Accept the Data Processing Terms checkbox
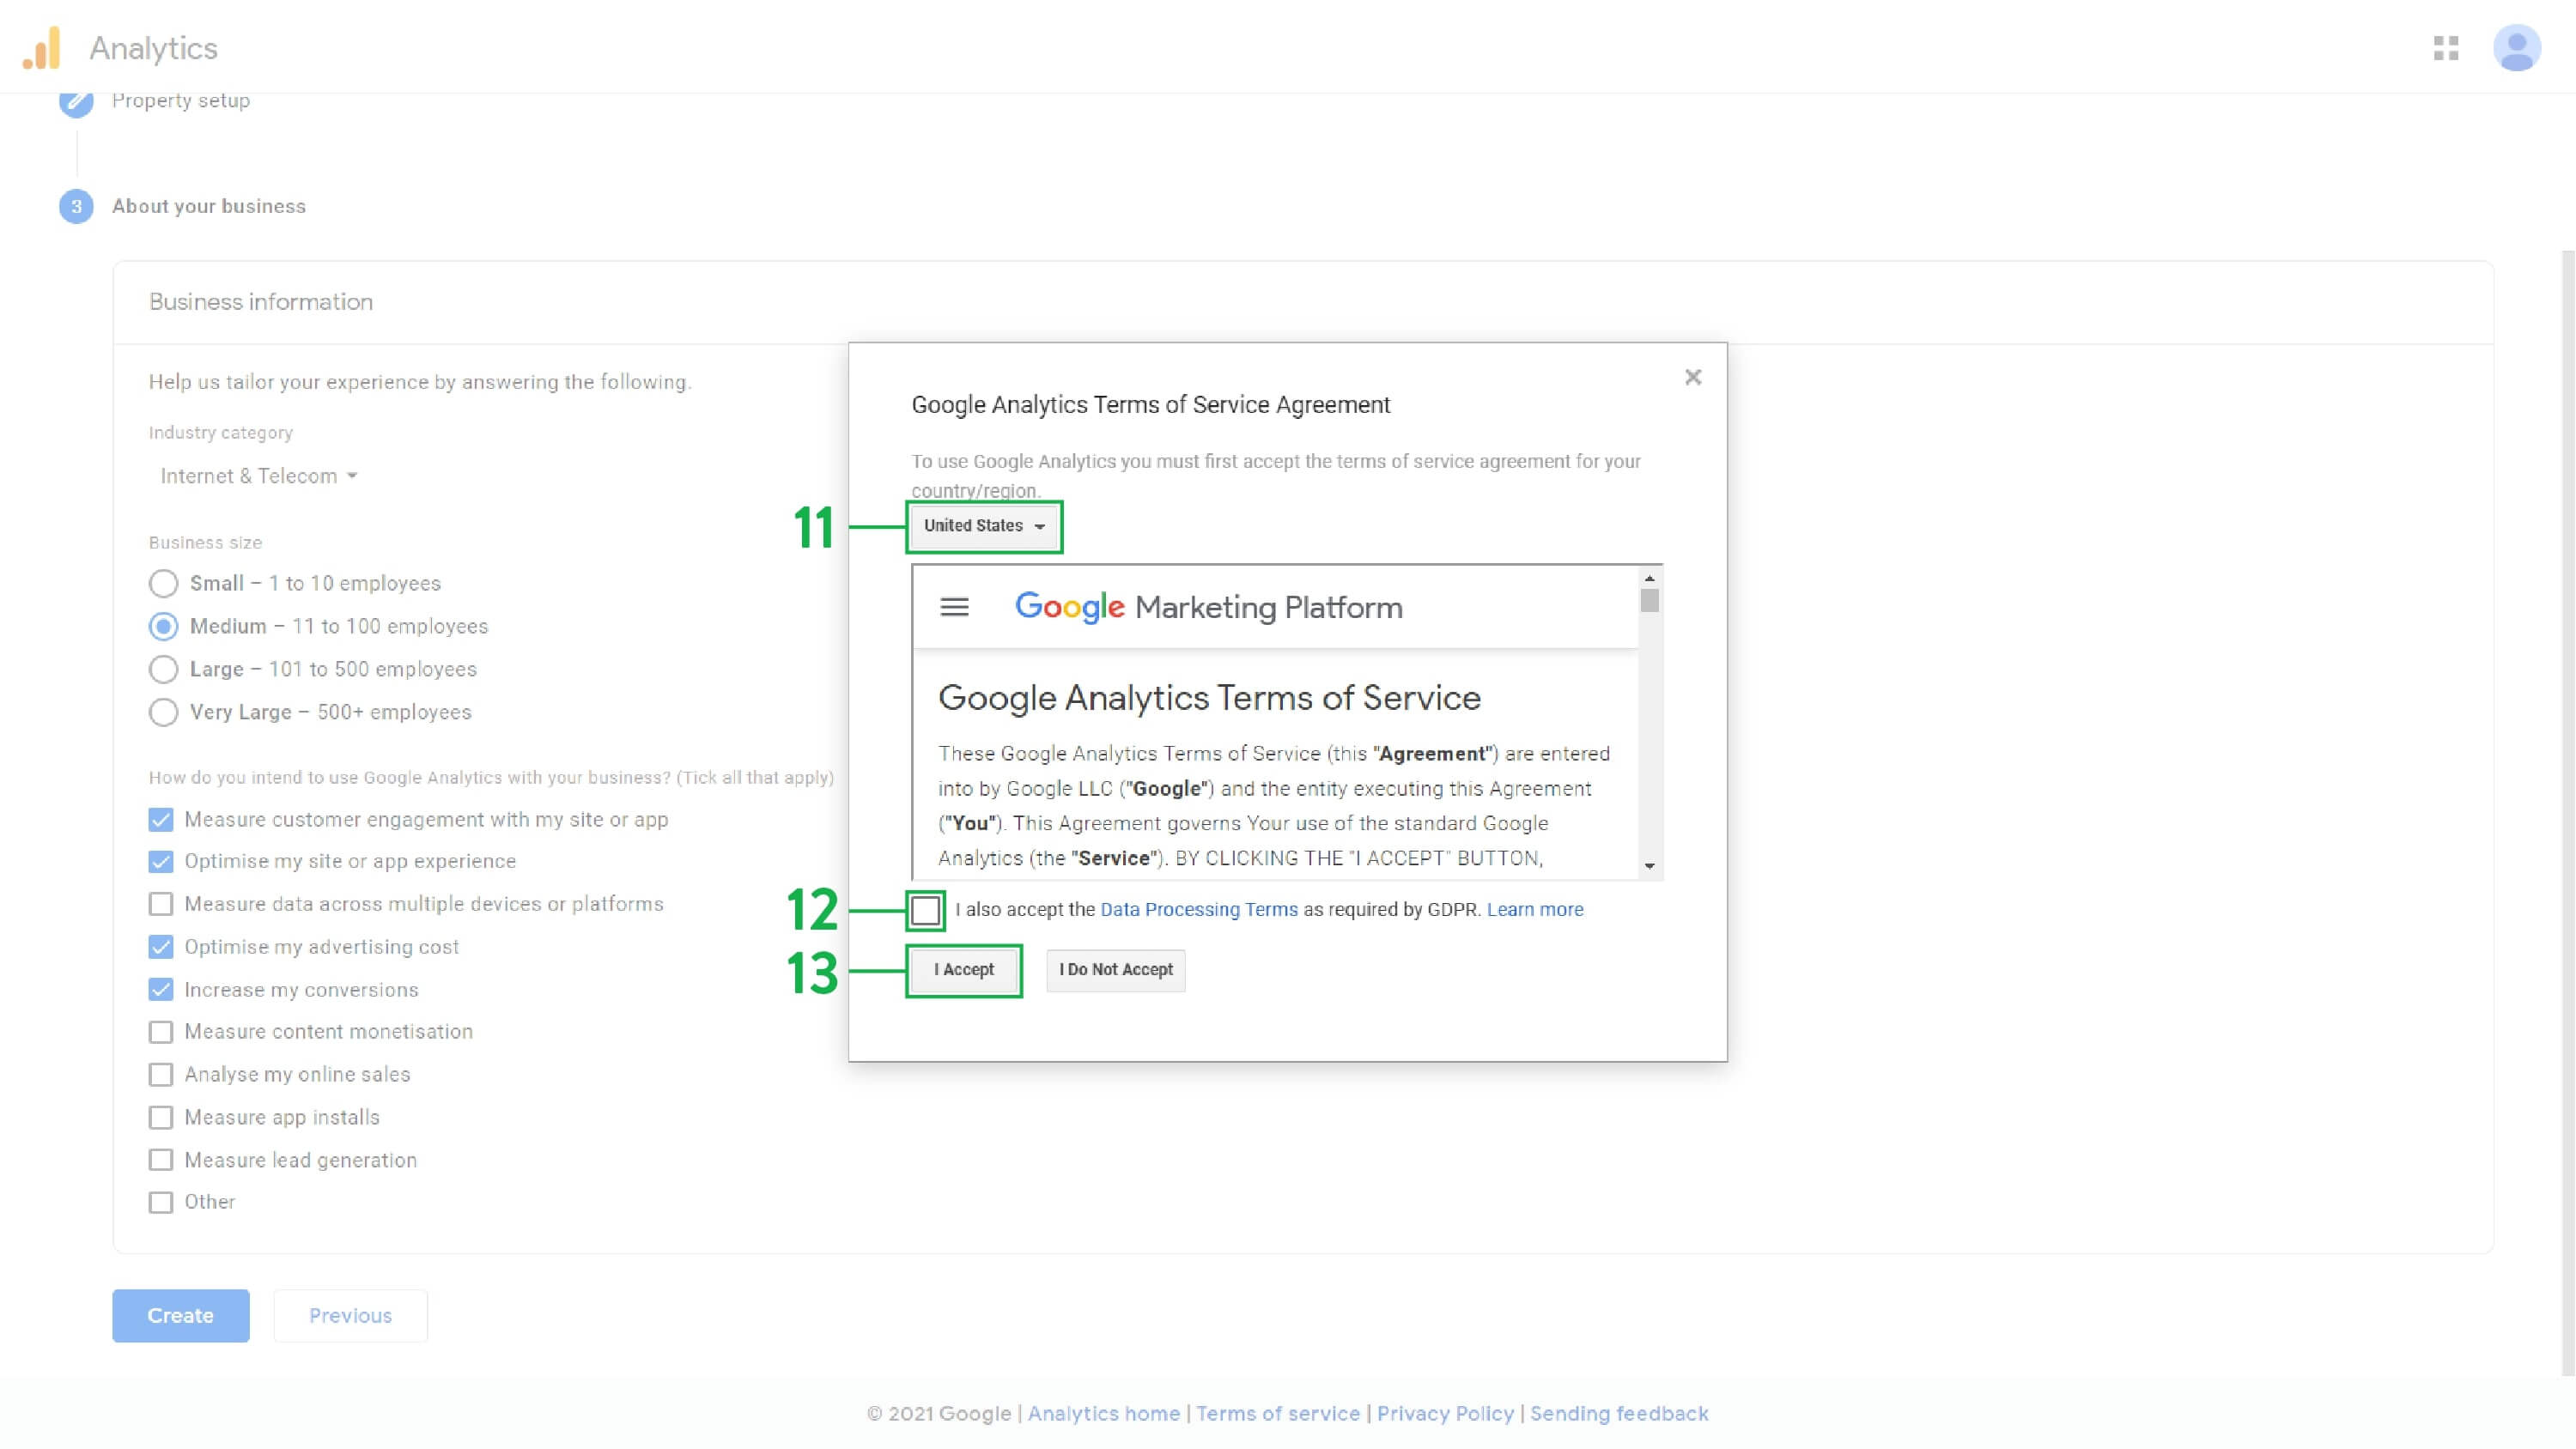 (923, 909)
